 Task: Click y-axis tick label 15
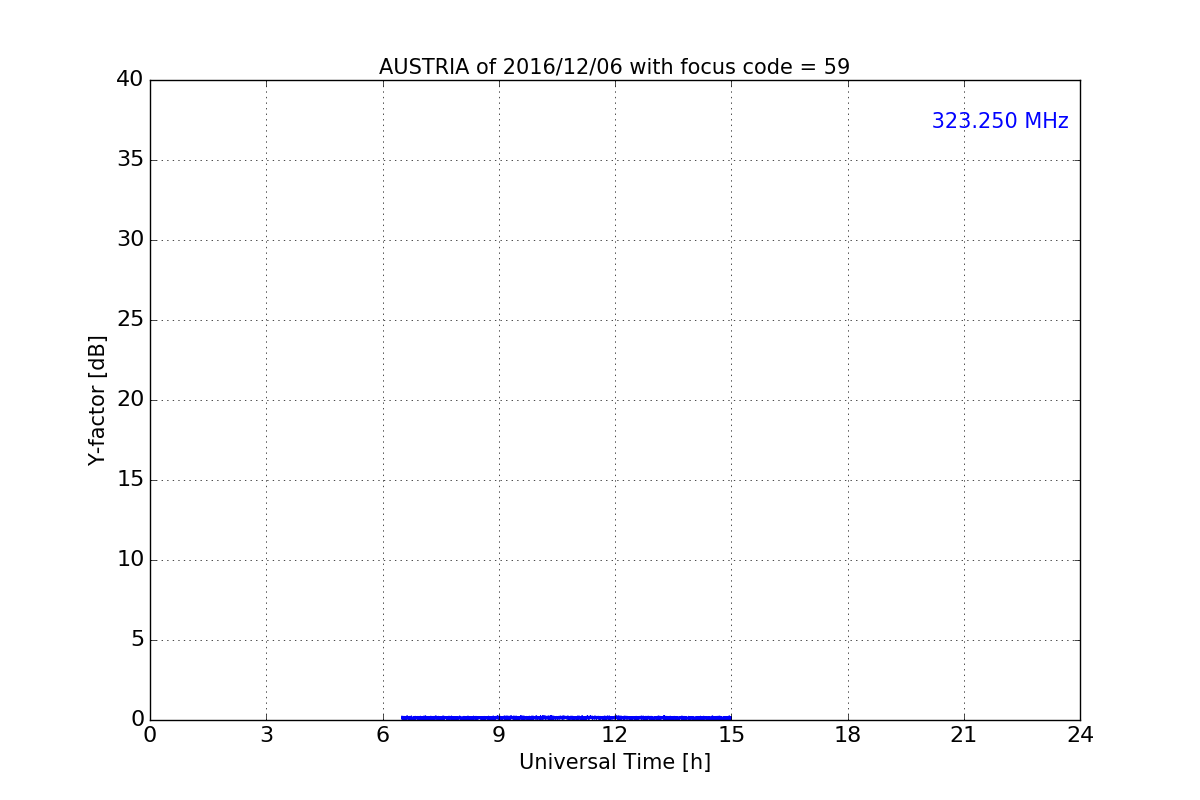click(x=130, y=479)
